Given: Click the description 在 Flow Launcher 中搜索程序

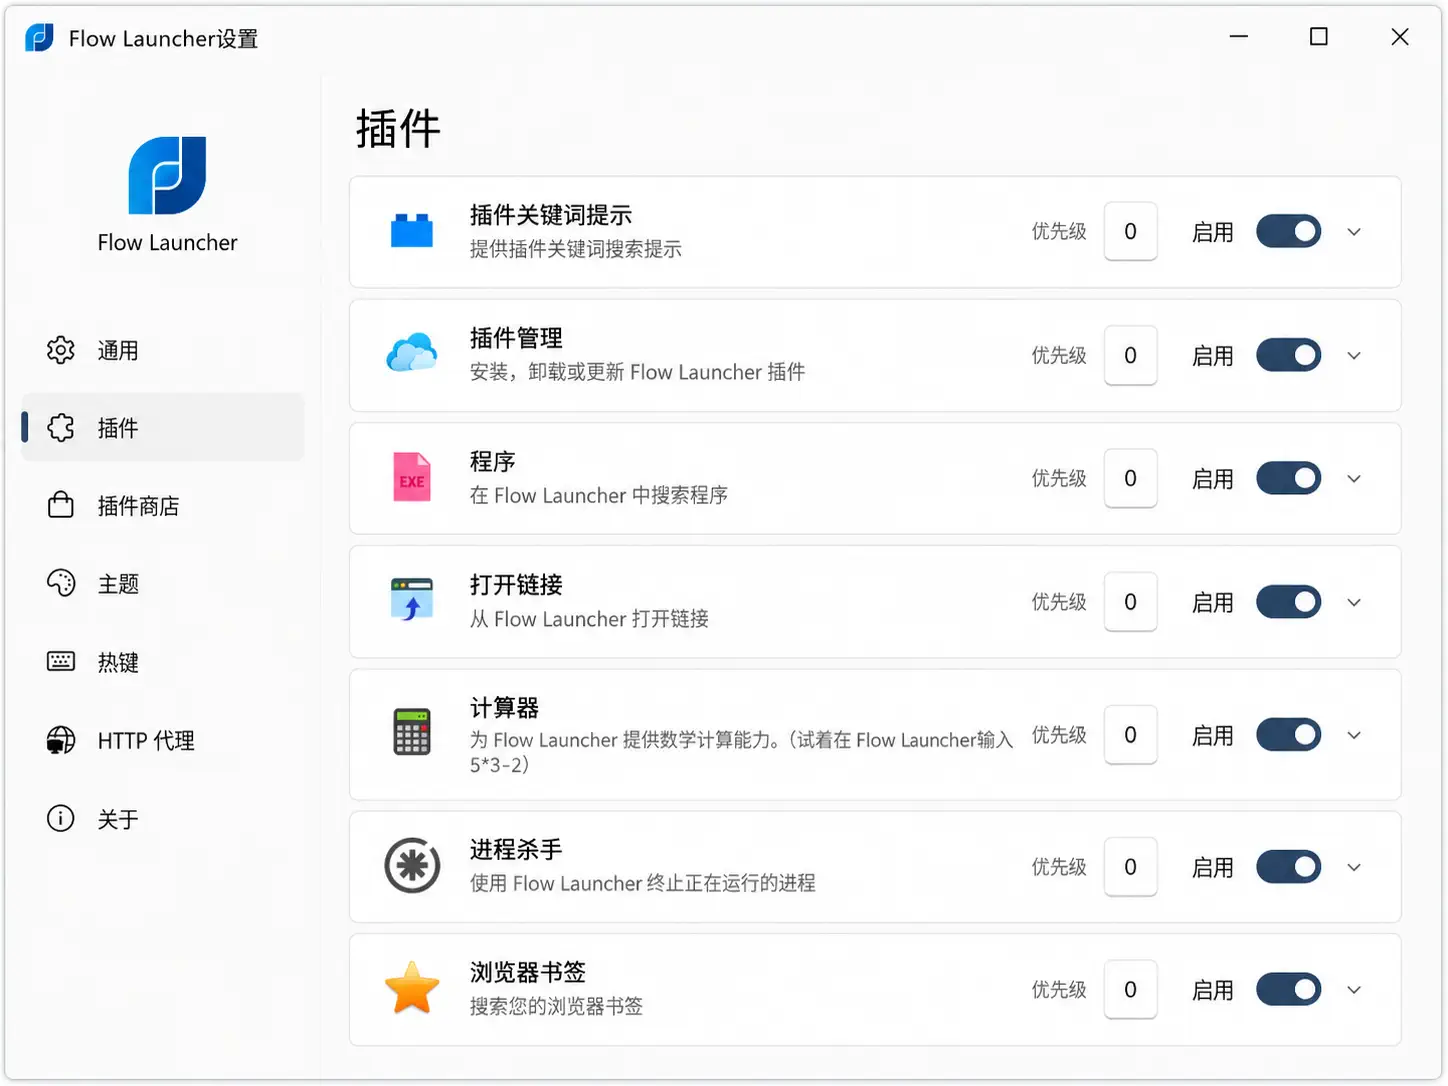Looking at the screenshot, I should 599,495.
